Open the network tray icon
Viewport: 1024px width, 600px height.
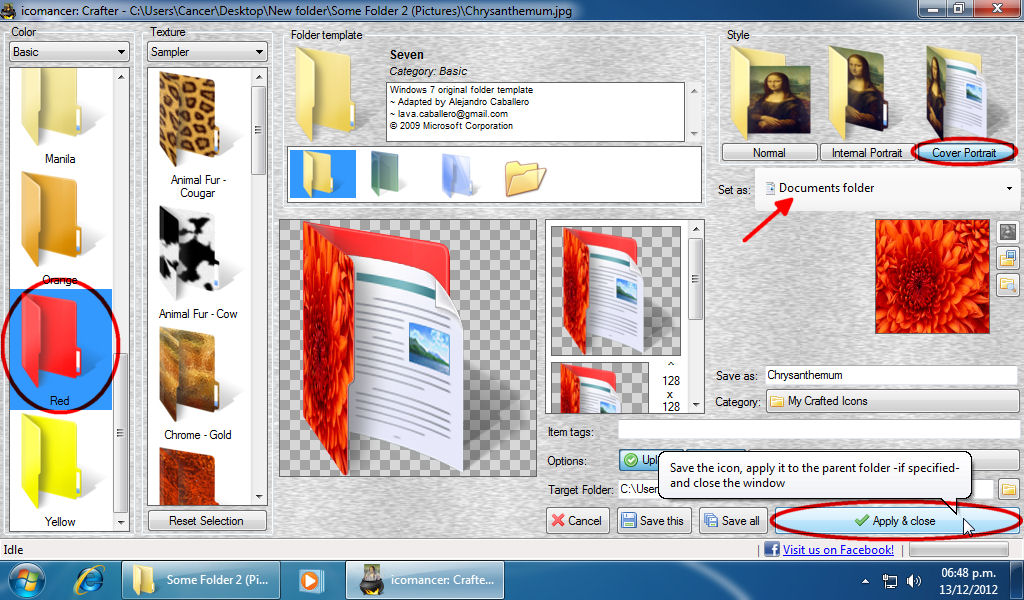pyautogui.click(x=889, y=581)
